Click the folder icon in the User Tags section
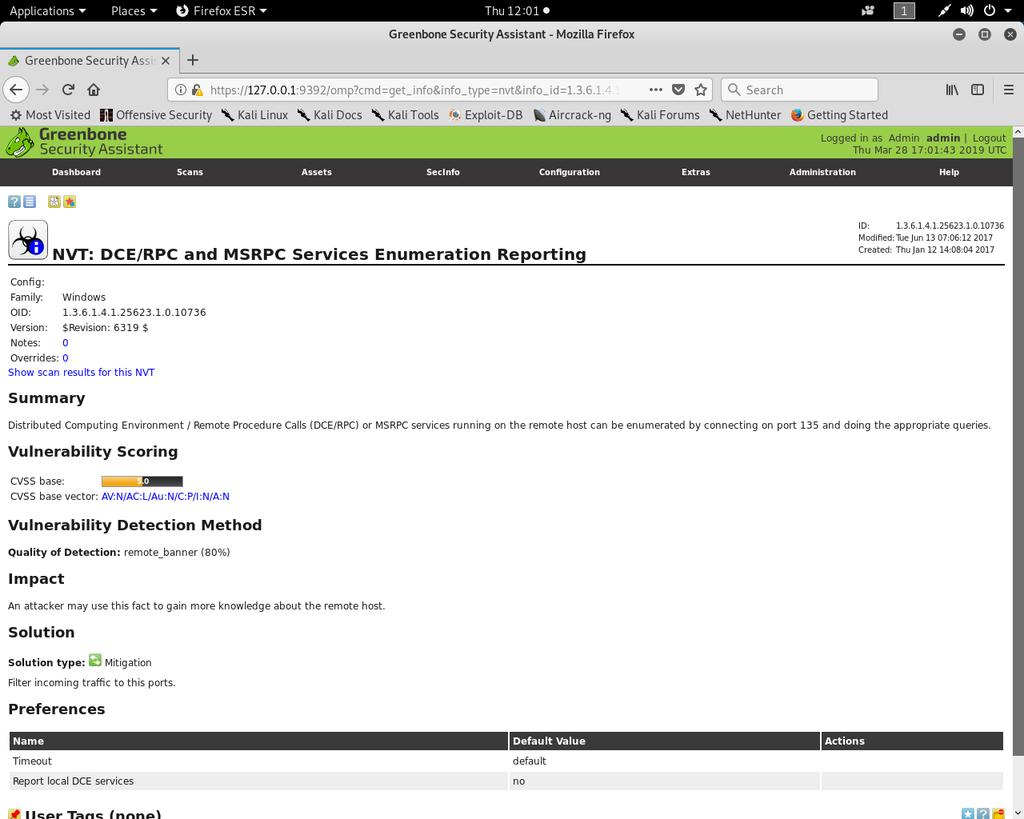The width and height of the screenshot is (1024, 819). click(x=998, y=814)
